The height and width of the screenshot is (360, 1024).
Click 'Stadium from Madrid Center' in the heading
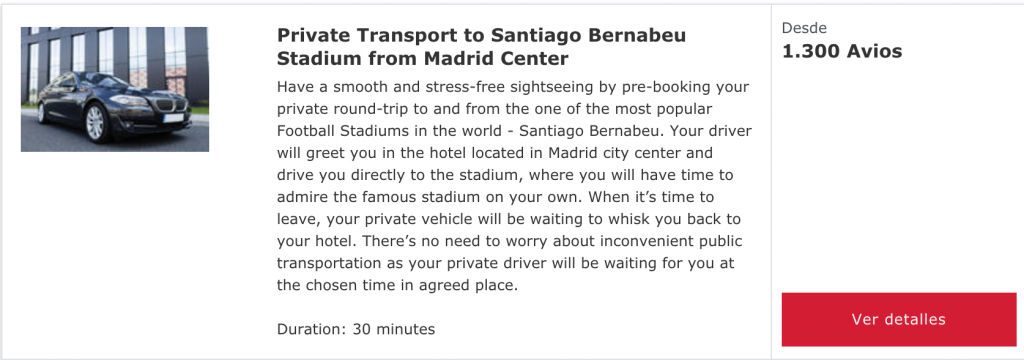pyautogui.click(x=423, y=58)
